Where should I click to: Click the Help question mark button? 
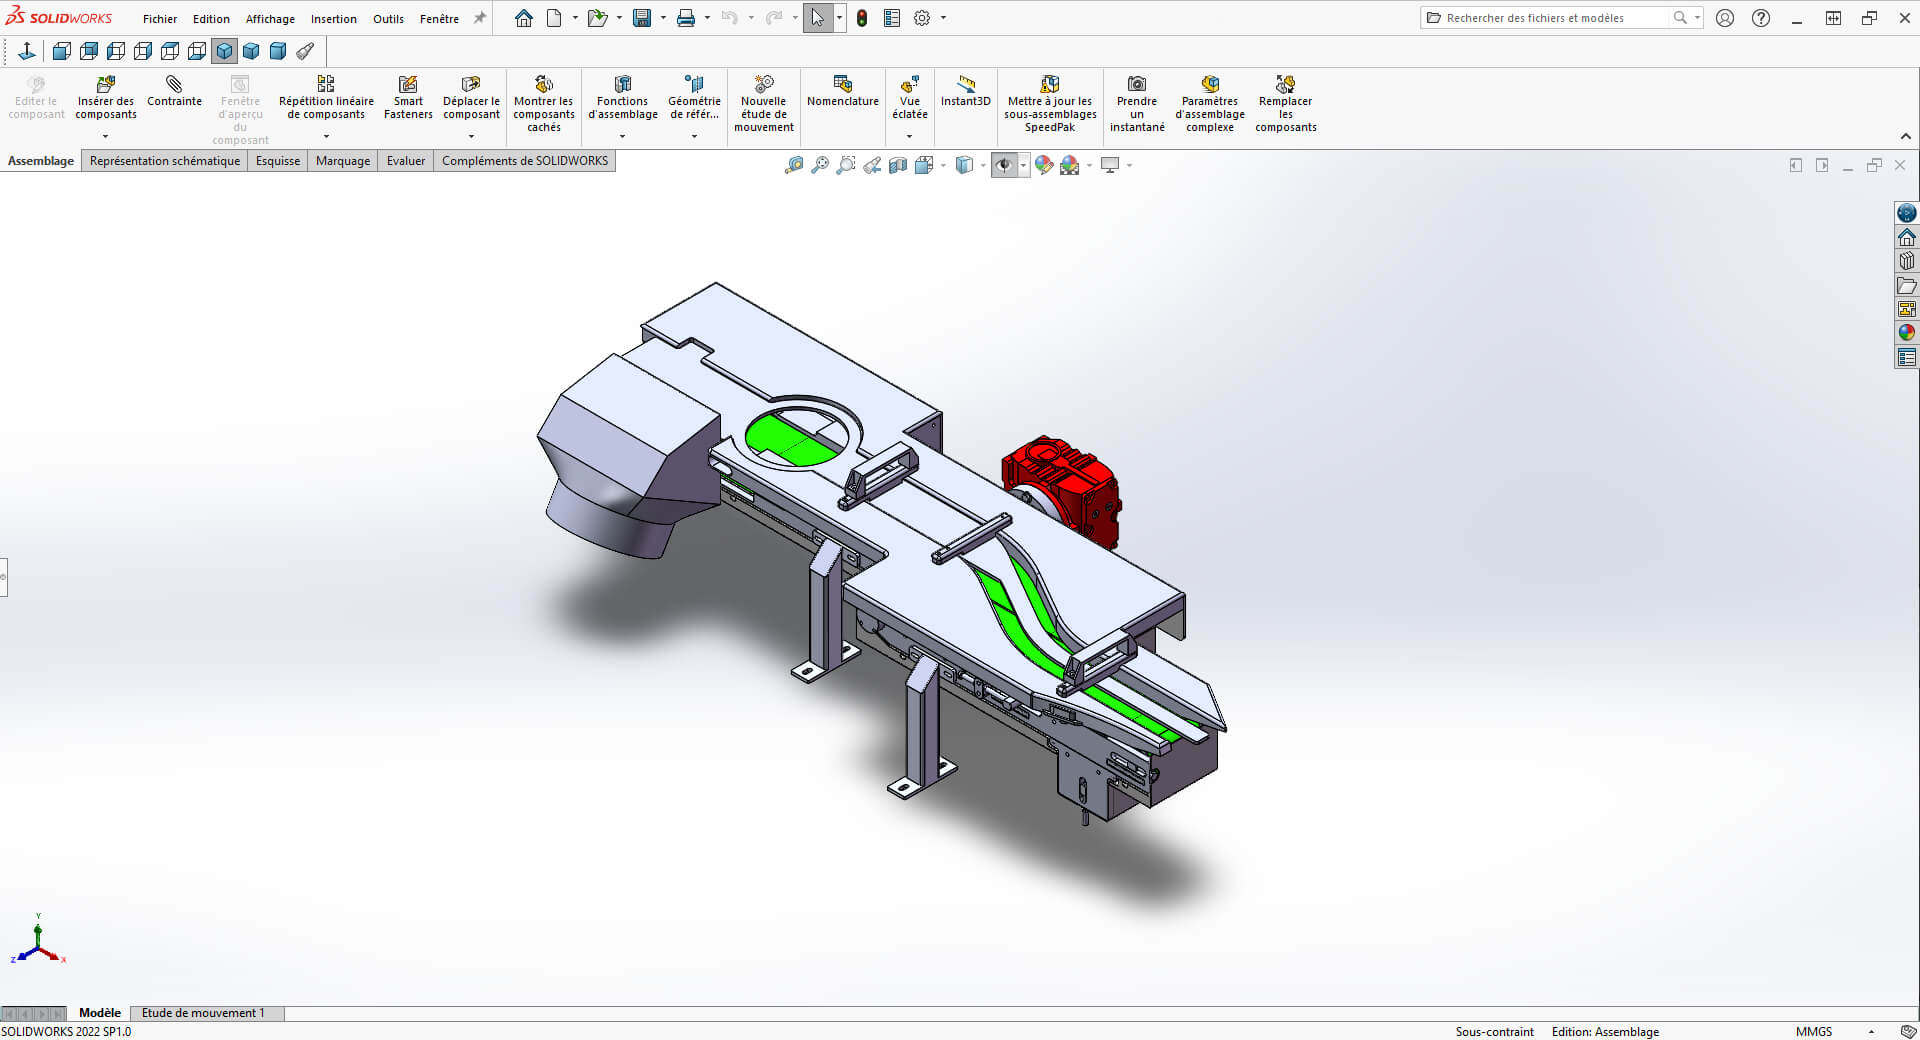point(1761,18)
